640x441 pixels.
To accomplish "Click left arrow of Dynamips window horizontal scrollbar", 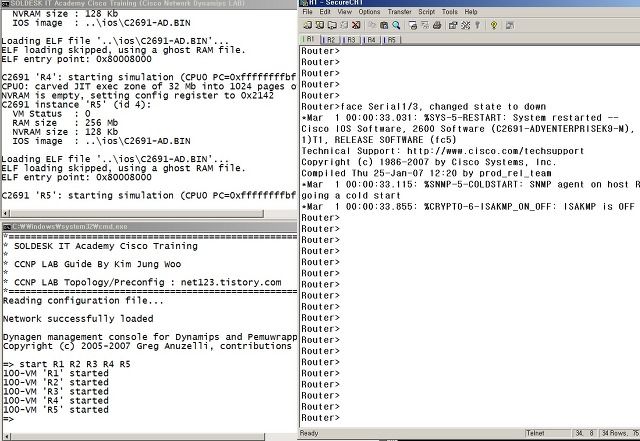I will click(5, 213).
